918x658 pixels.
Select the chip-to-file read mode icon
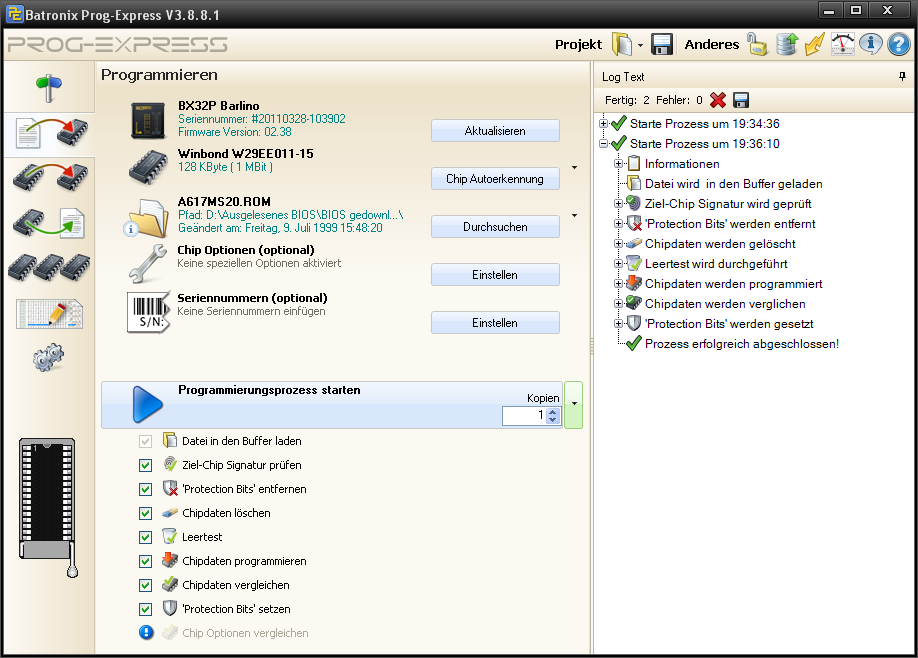click(49, 223)
